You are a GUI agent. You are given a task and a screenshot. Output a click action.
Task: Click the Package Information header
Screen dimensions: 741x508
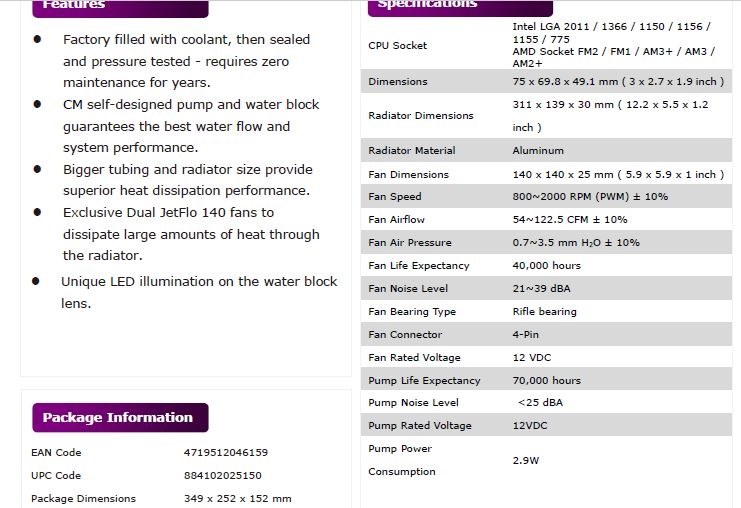[117, 418]
